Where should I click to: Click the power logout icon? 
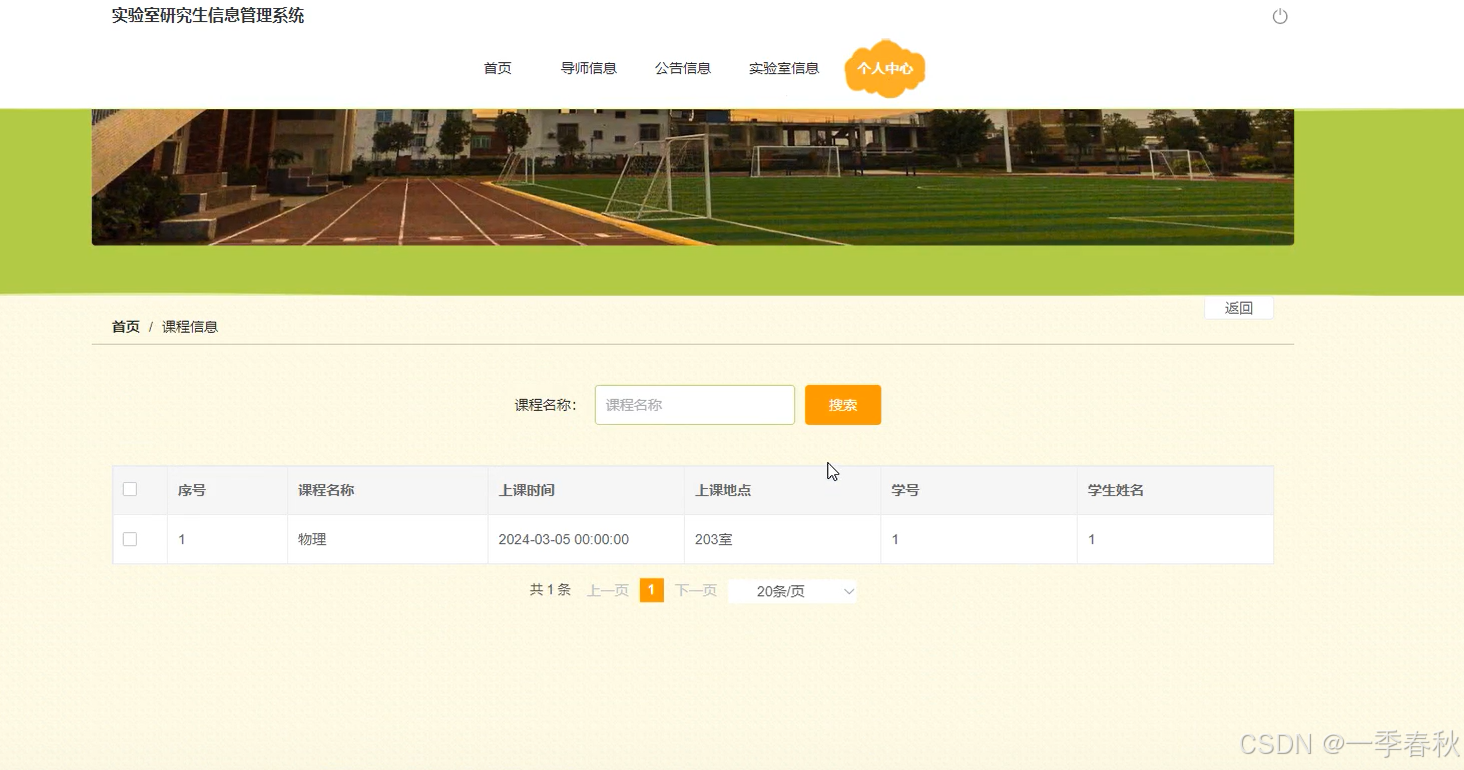(1279, 16)
